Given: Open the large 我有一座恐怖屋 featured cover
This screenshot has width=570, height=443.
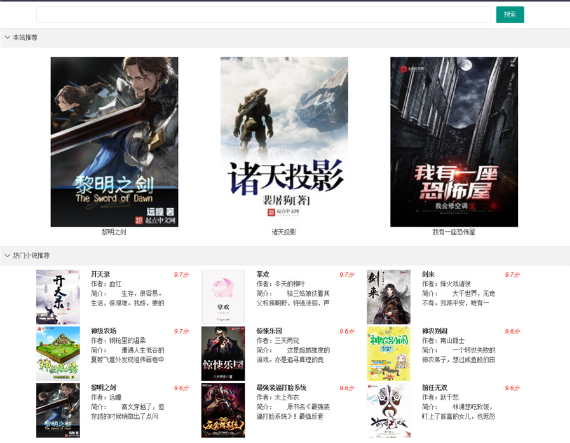Looking at the screenshot, I should click(454, 142).
